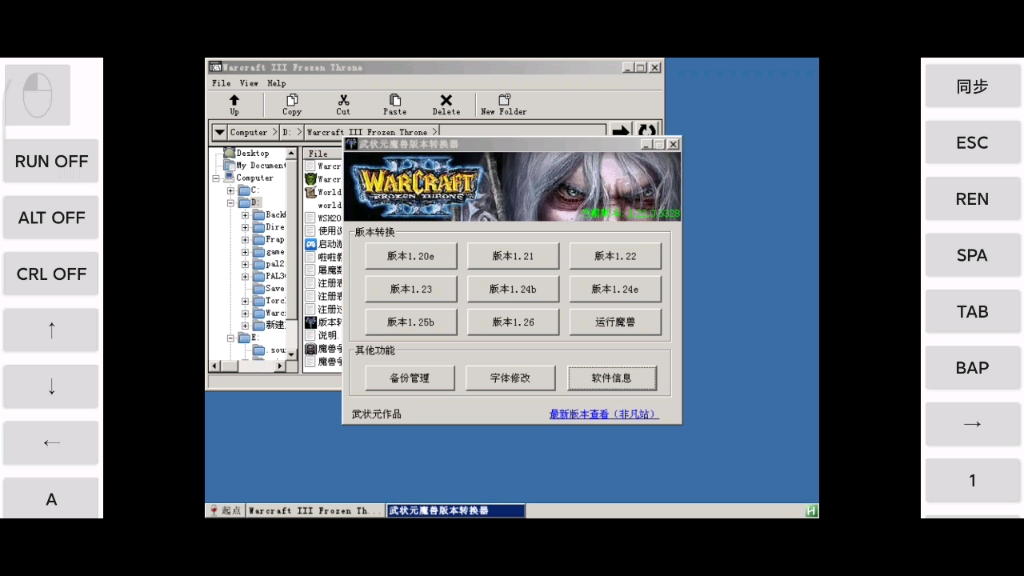The width and height of the screenshot is (1024, 576).
Task: Click the 同步 sync key
Action: [972, 86]
